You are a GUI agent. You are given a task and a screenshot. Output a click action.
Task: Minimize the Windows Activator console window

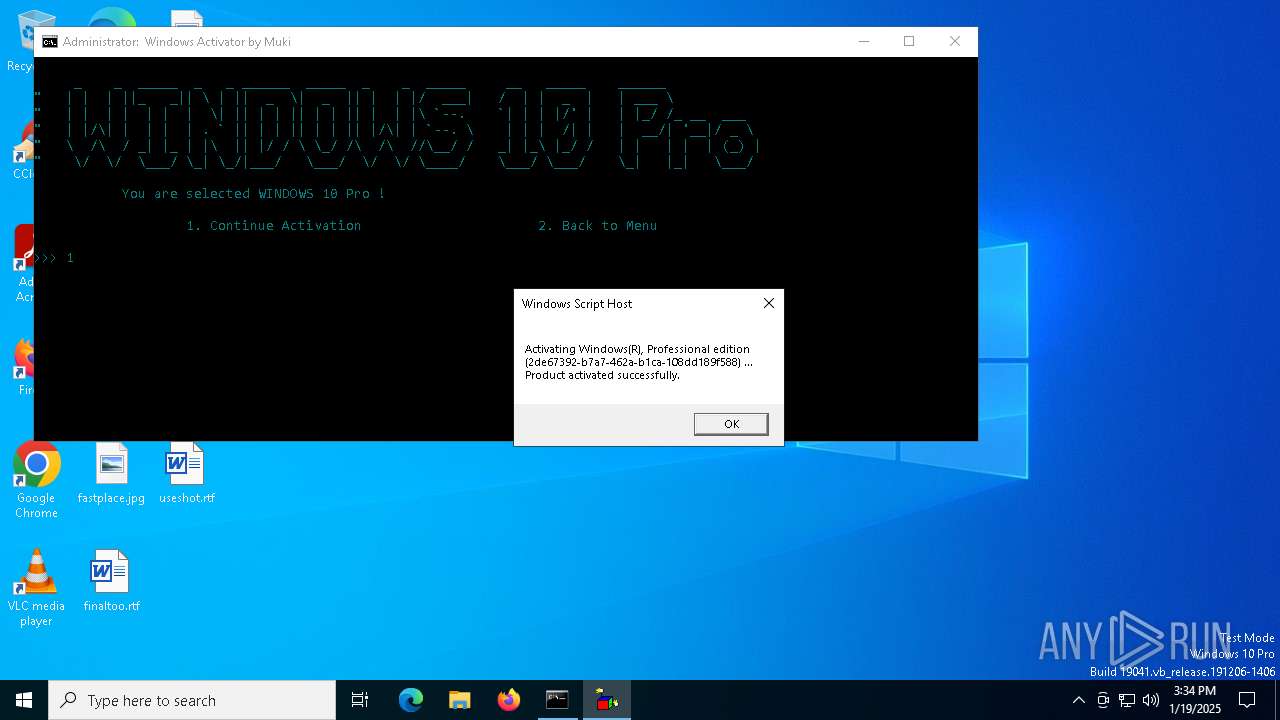point(864,41)
